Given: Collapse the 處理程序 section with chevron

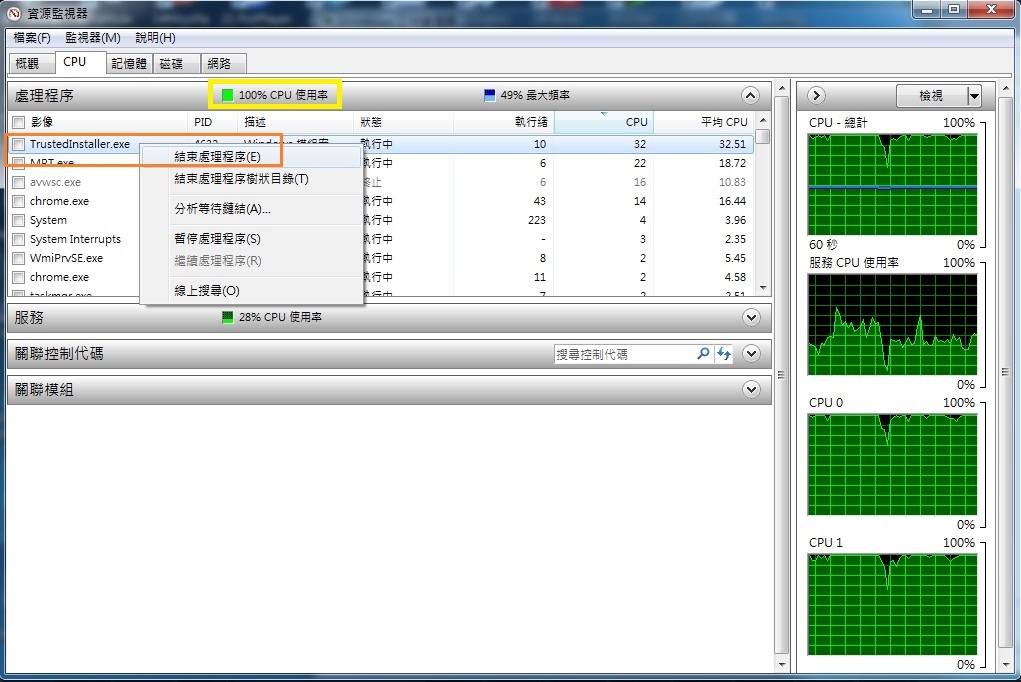Looking at the screenshot, I should [750, 96].
